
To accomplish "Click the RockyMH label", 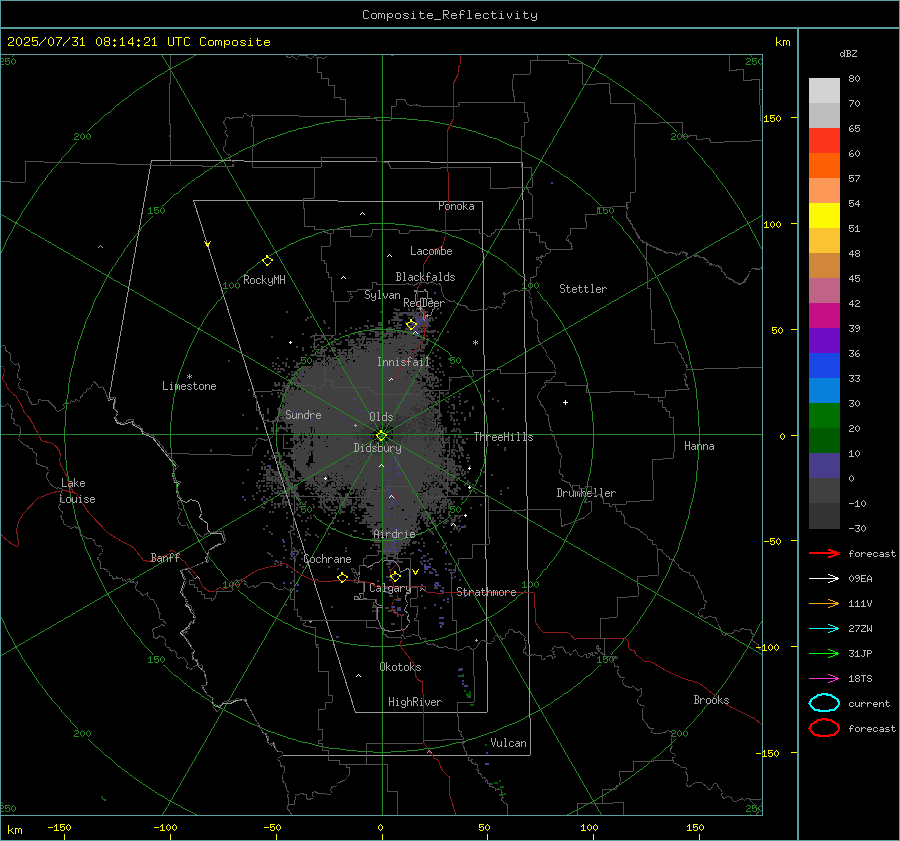I will point(264,280).
